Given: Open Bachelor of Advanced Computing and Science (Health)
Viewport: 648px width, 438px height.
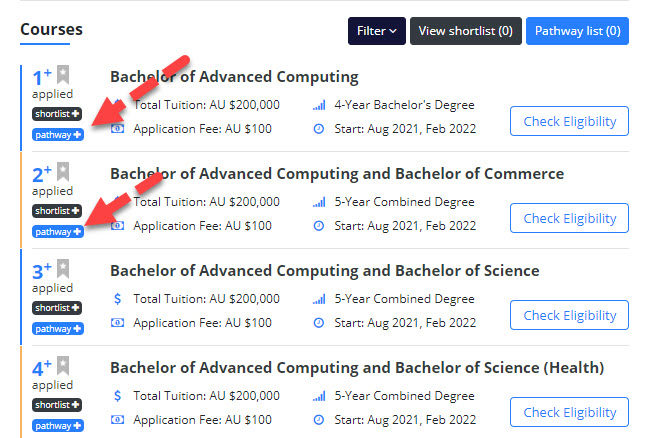Looking at the screenshot, I should pyautogui.click(x=357, y=368).
